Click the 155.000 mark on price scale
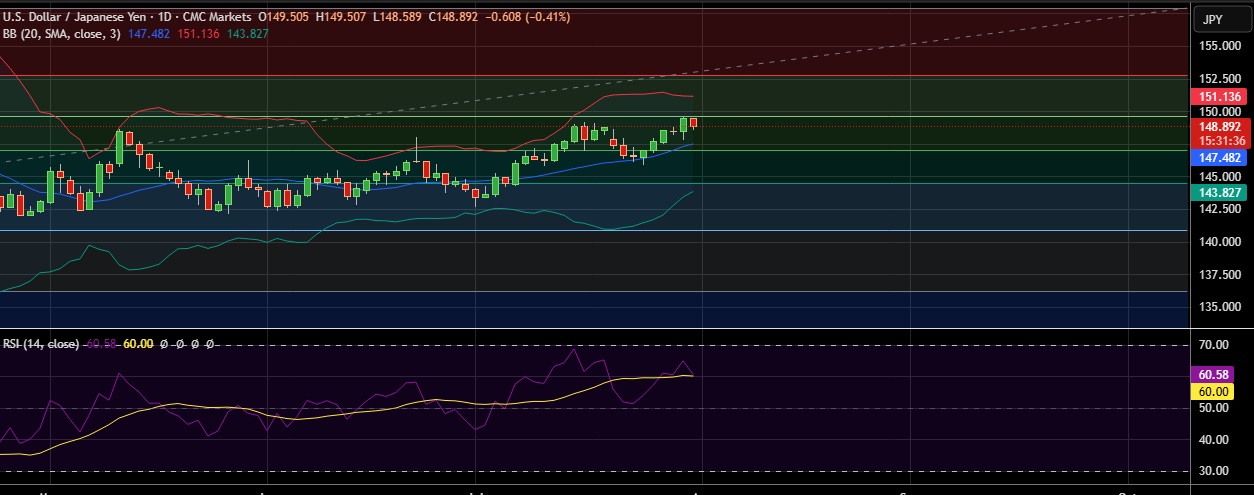Viewport: 1254px width, 495px height. [1218, 46]
